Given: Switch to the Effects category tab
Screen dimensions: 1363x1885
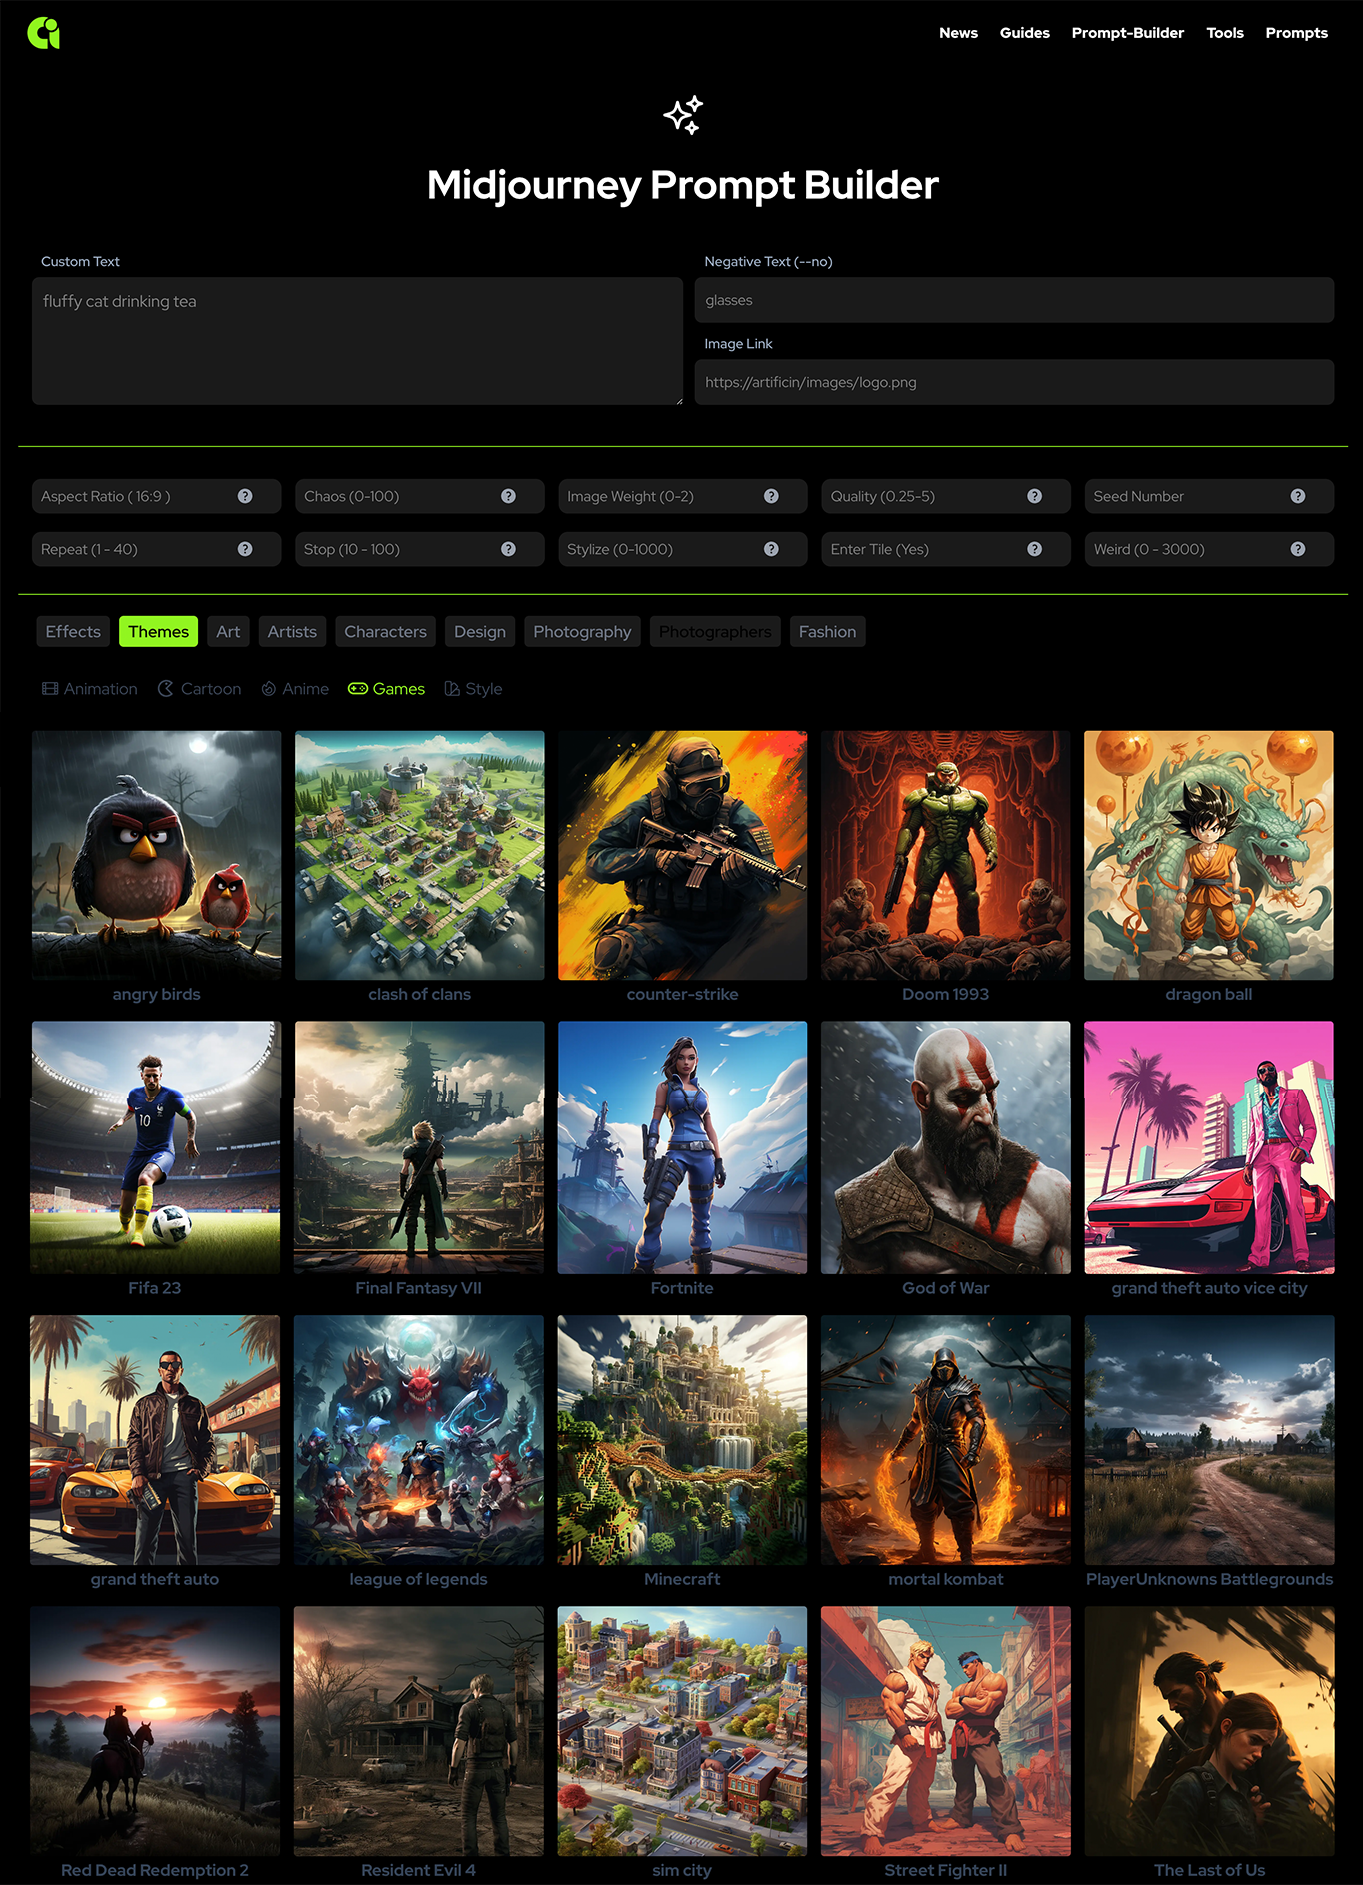Looking at the screenshot, I should click(73, 632).
